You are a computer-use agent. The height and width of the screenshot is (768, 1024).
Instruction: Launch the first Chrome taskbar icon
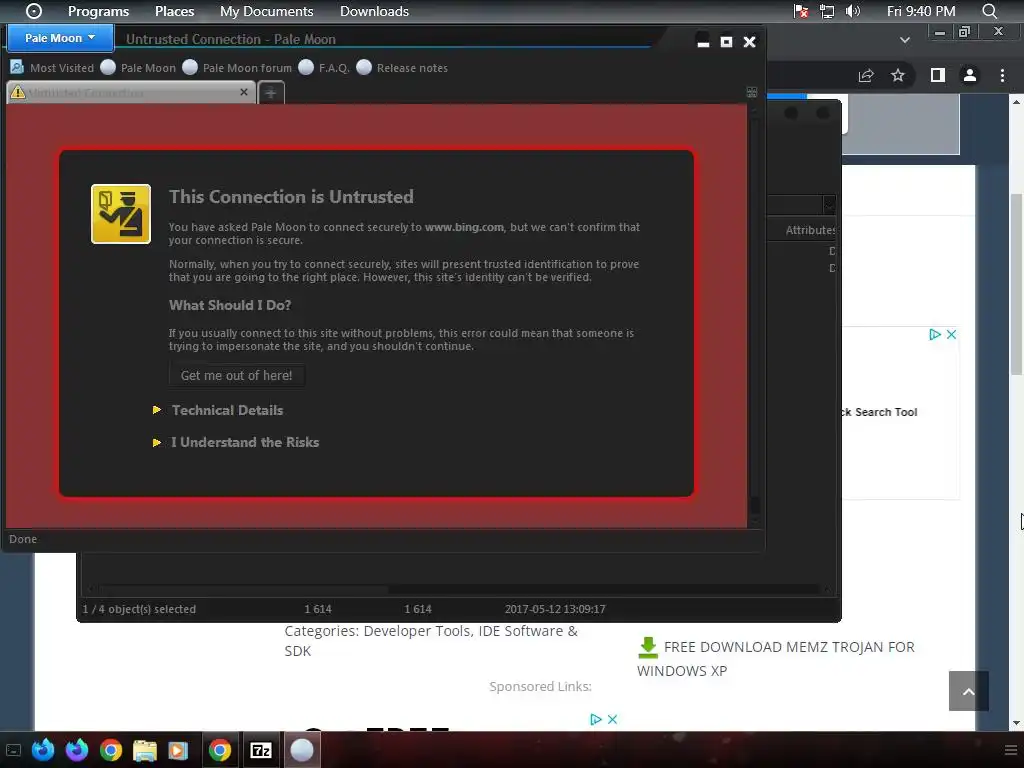coord(111,750)
